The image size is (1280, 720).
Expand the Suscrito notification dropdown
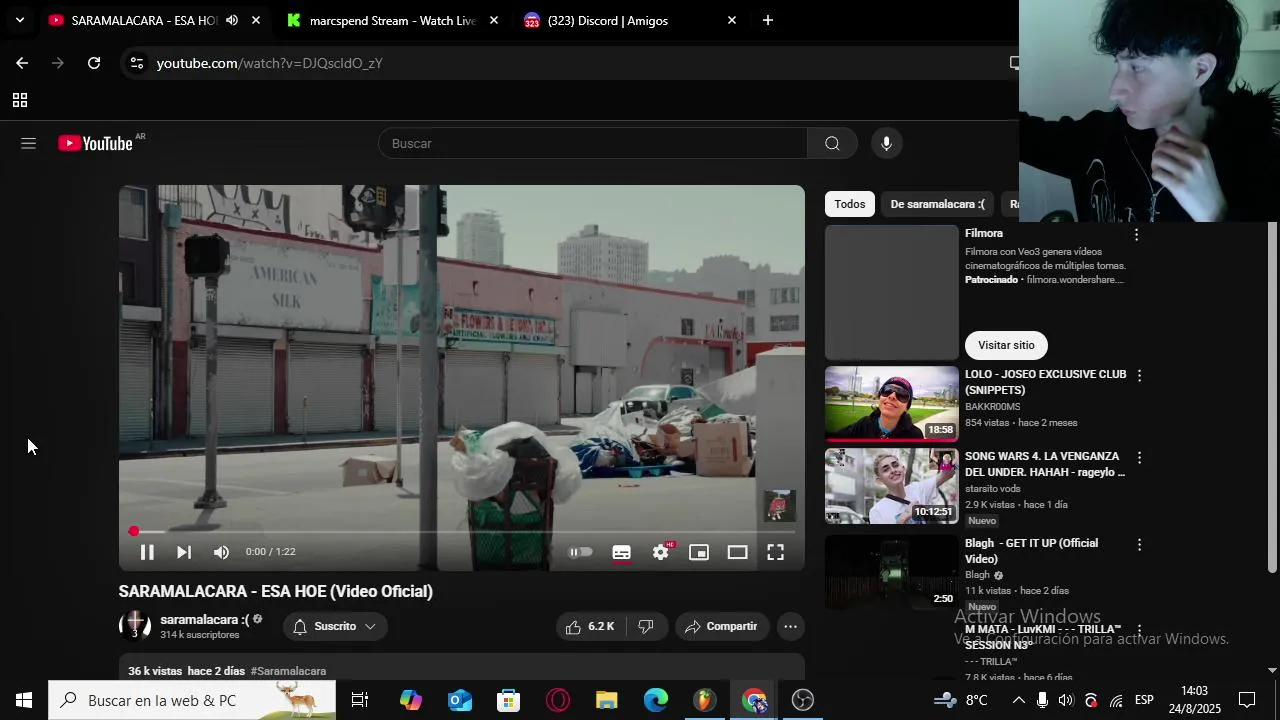335,627
